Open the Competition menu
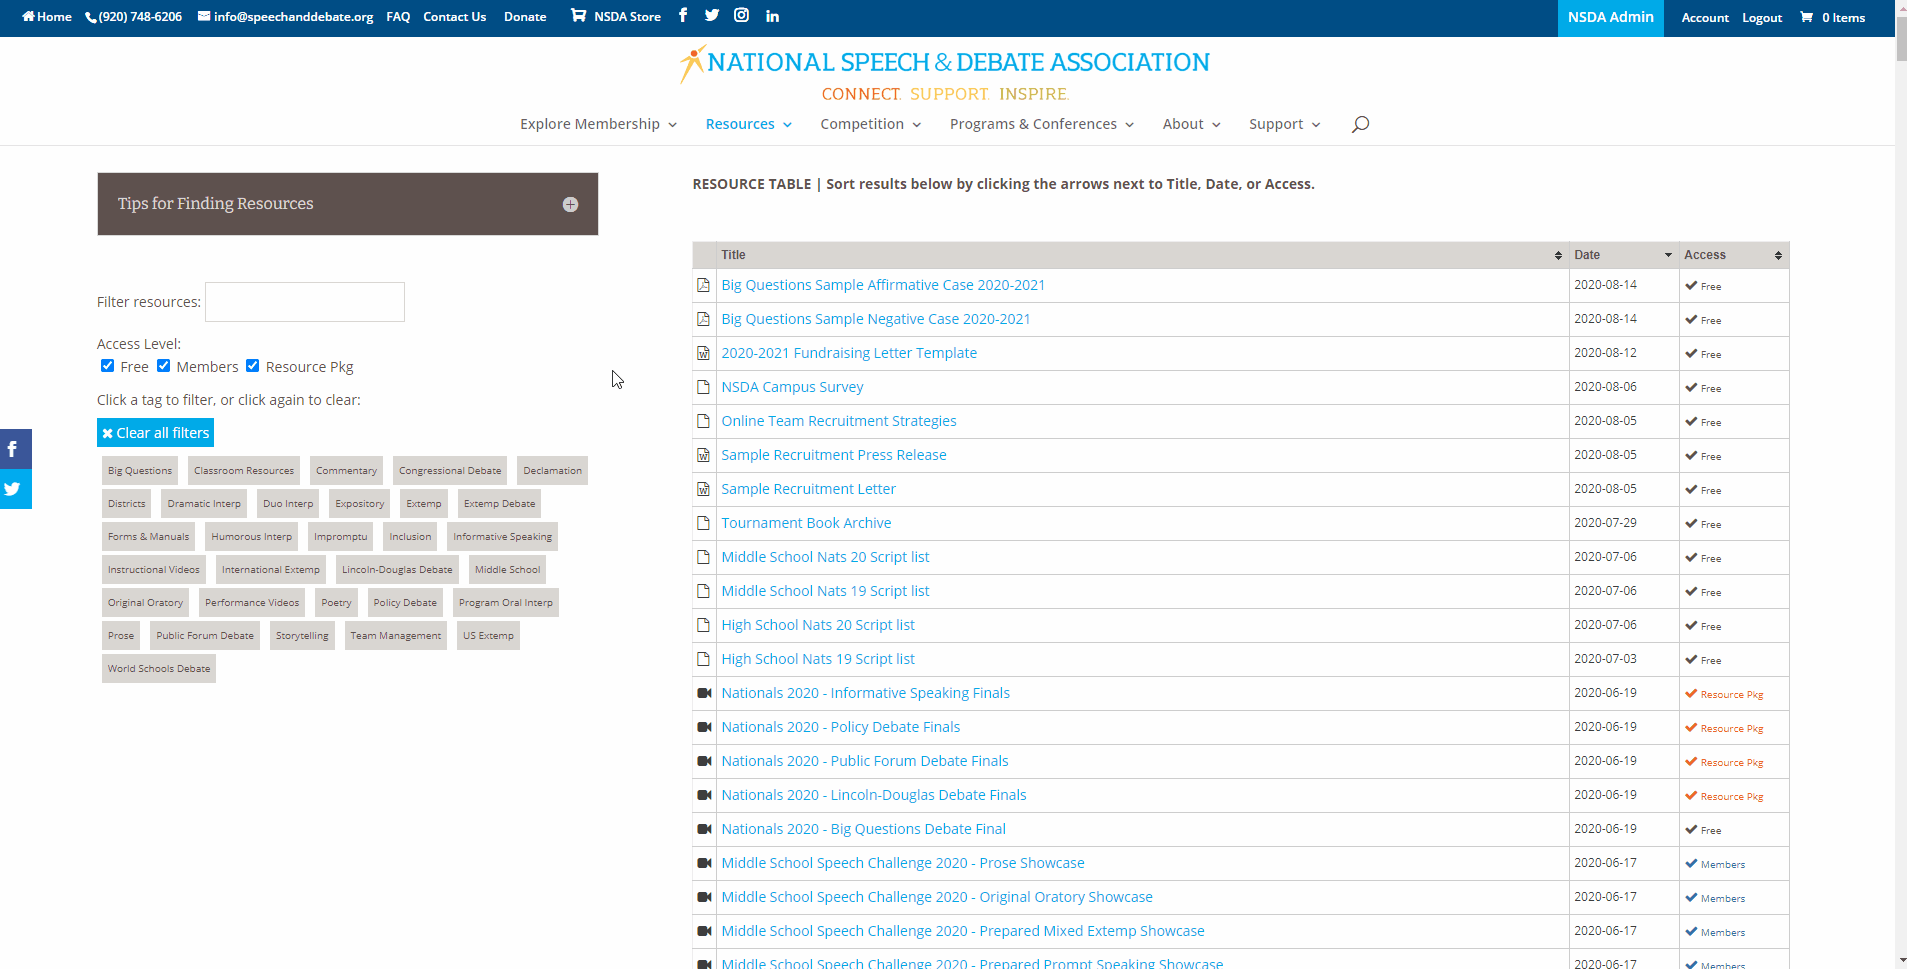 coord(870,124)
